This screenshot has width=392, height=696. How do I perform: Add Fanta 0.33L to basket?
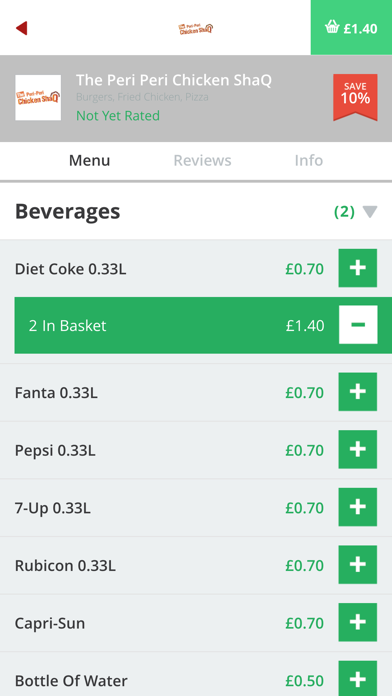[x=358, y=392]
